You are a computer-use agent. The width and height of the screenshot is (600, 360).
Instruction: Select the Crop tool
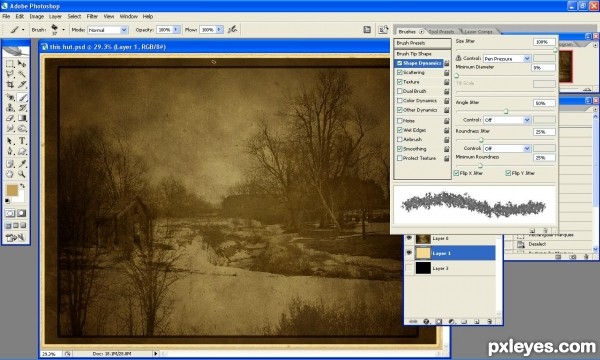click(x=10, y=84)
